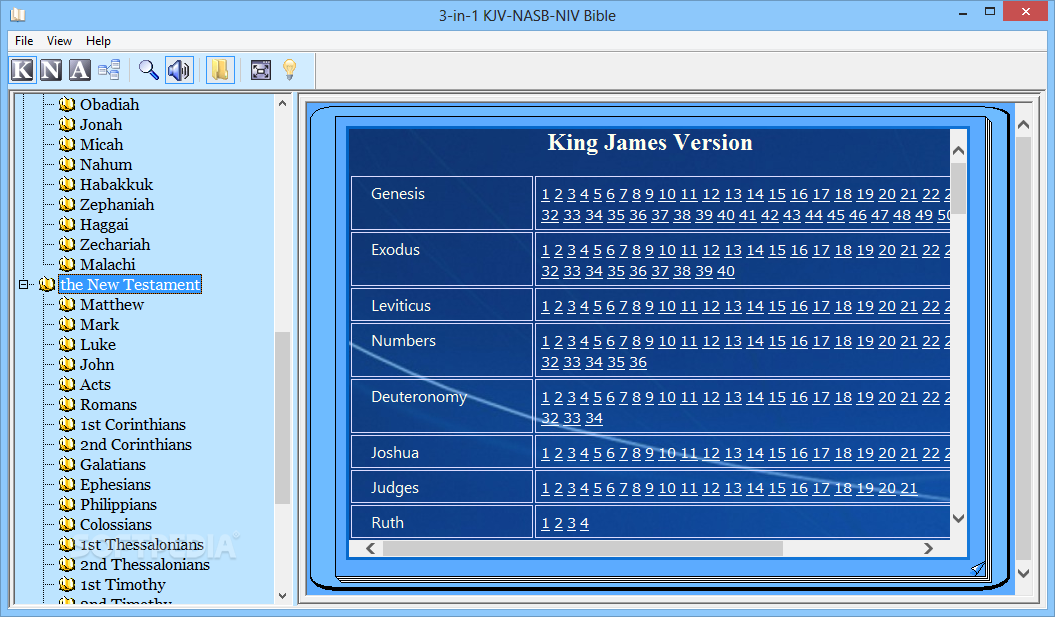Click the book icon next to Romans
This screenshot has width=1055, height=617.
(67, 404)
